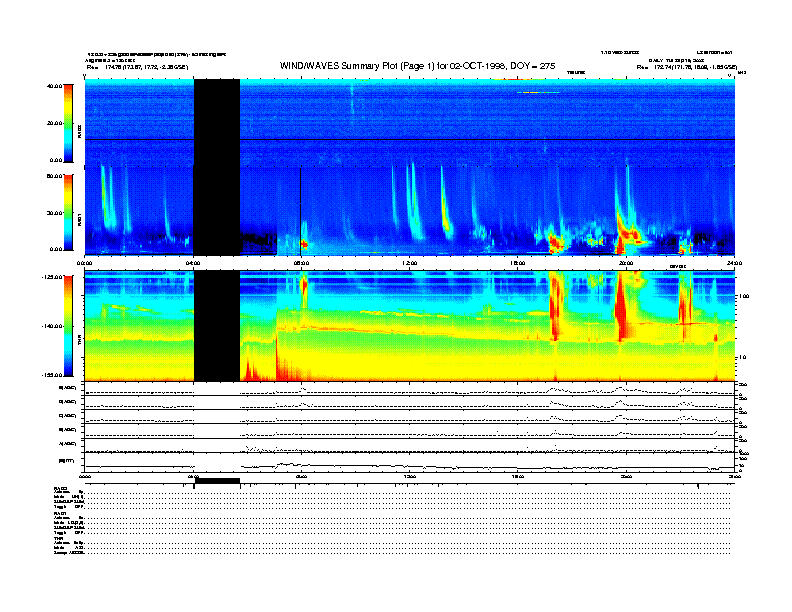
Task: Click the TNR vertical axis label
Action: 79,342
